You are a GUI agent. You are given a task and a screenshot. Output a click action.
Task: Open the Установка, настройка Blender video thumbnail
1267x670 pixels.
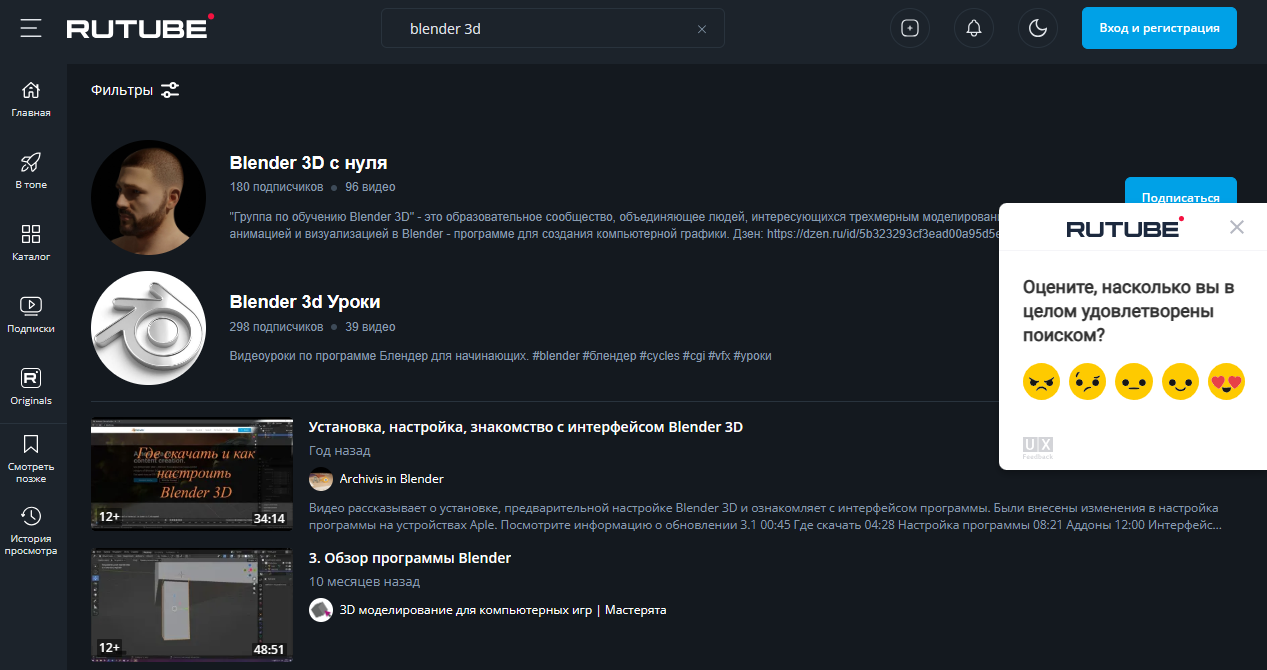click(x=192, y=474)
